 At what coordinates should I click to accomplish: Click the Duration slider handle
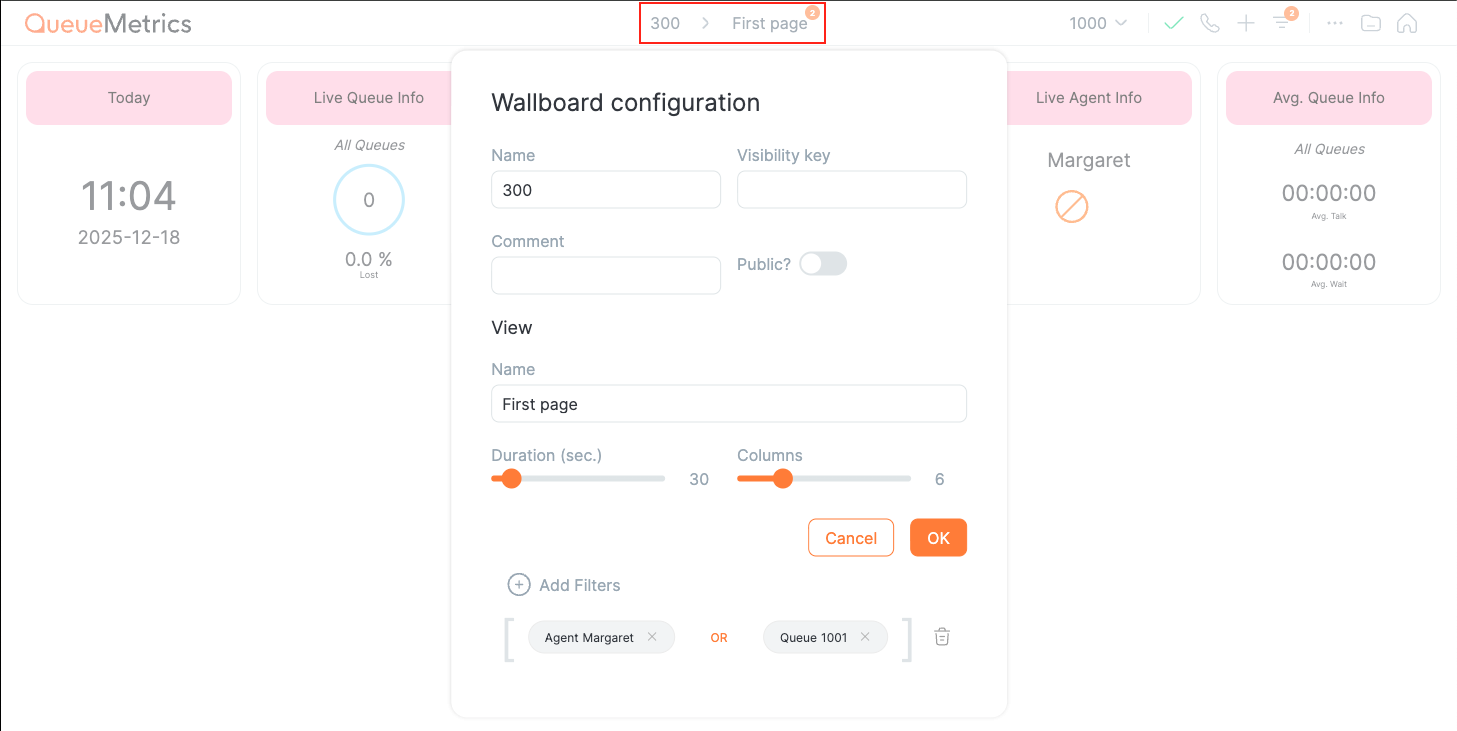[511, 478]
